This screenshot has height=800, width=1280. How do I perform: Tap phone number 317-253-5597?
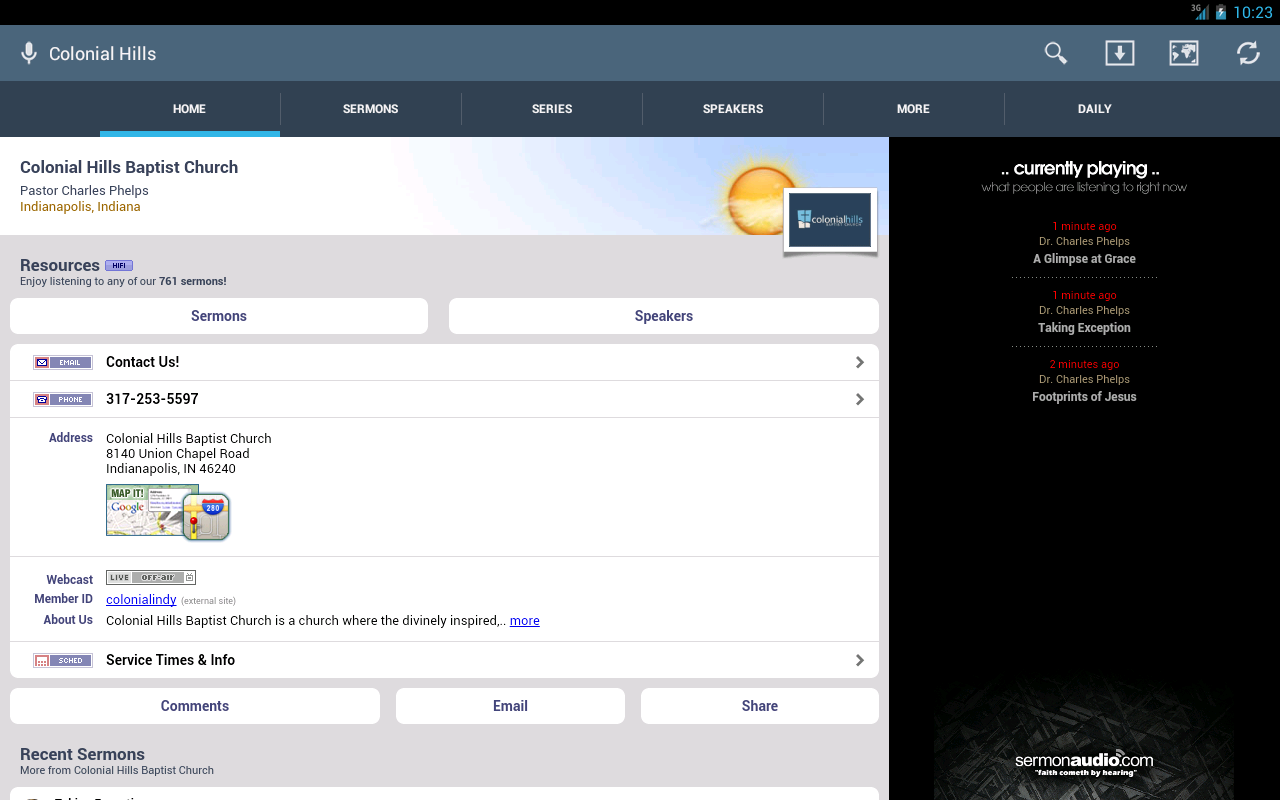click(152, 399)
